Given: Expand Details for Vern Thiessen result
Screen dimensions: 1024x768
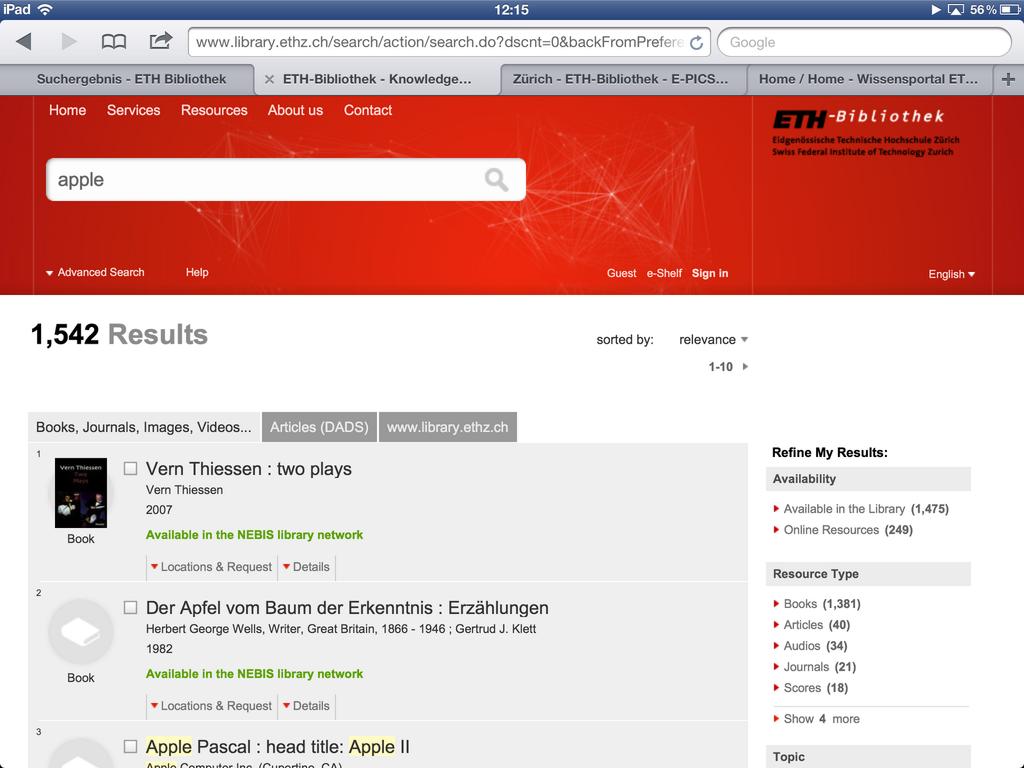Looking at the screenshot, I should pyautogui.click(x=306, y=567).
